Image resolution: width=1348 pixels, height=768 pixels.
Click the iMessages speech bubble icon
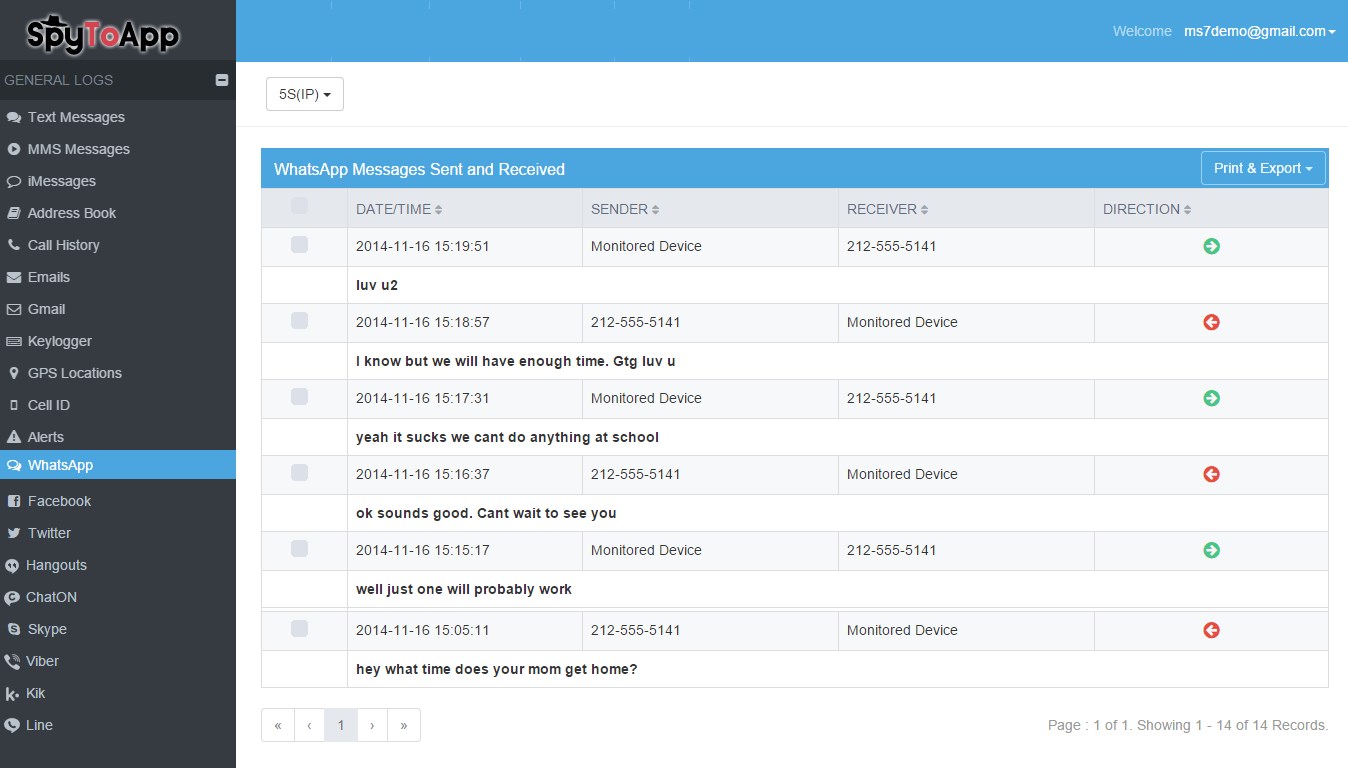pyautogui.click(x=14, y=181)
